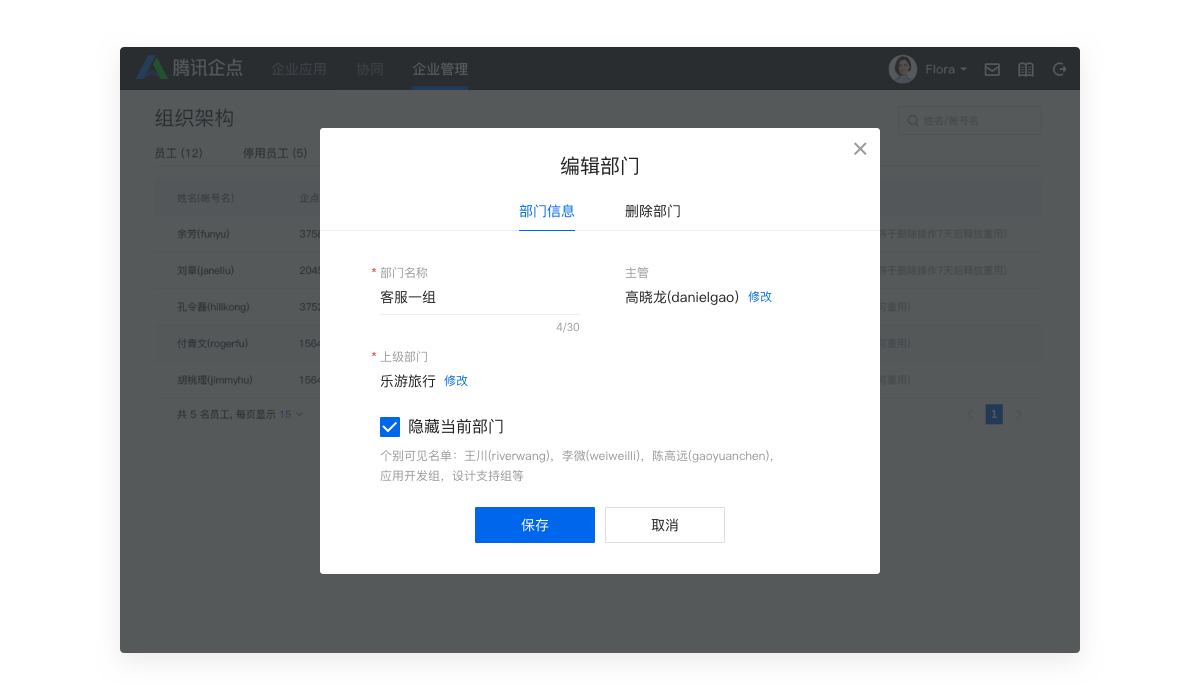Close the 编辑部门 dialog with X
The image size is (1200, 700).
(859, 149)
